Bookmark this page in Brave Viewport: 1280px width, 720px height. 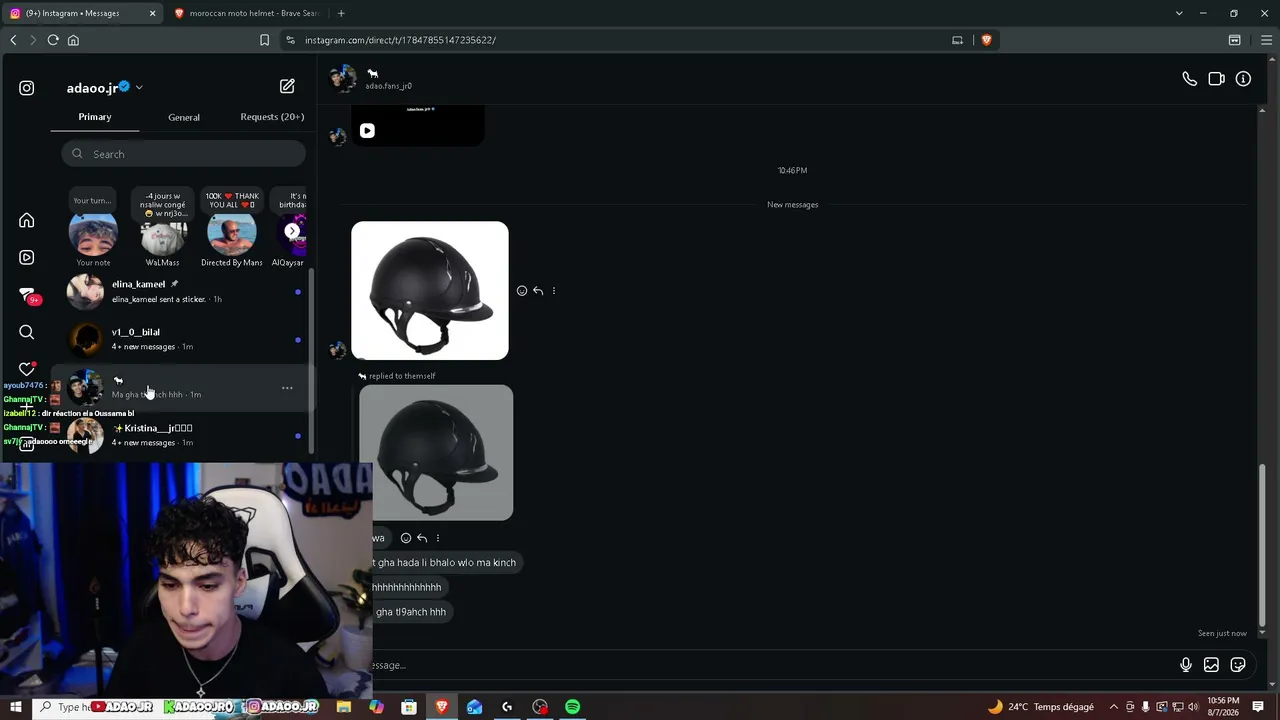point(264,40)
